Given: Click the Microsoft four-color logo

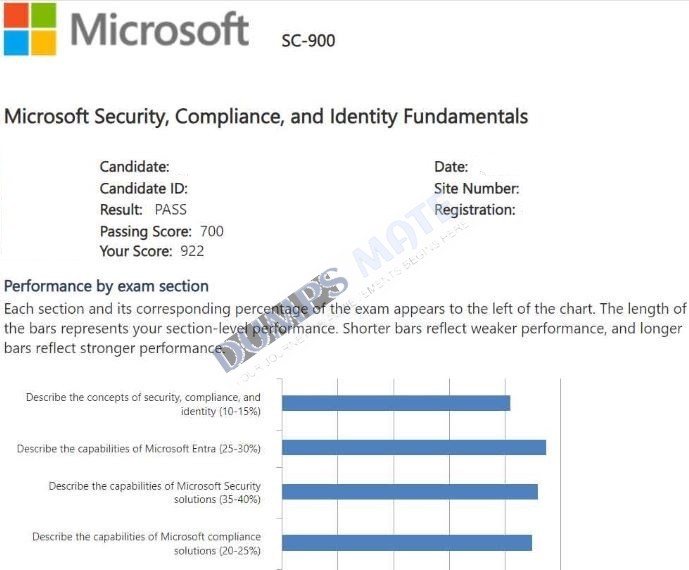Looking at the screenshot, I should click(x=30, y=29).
